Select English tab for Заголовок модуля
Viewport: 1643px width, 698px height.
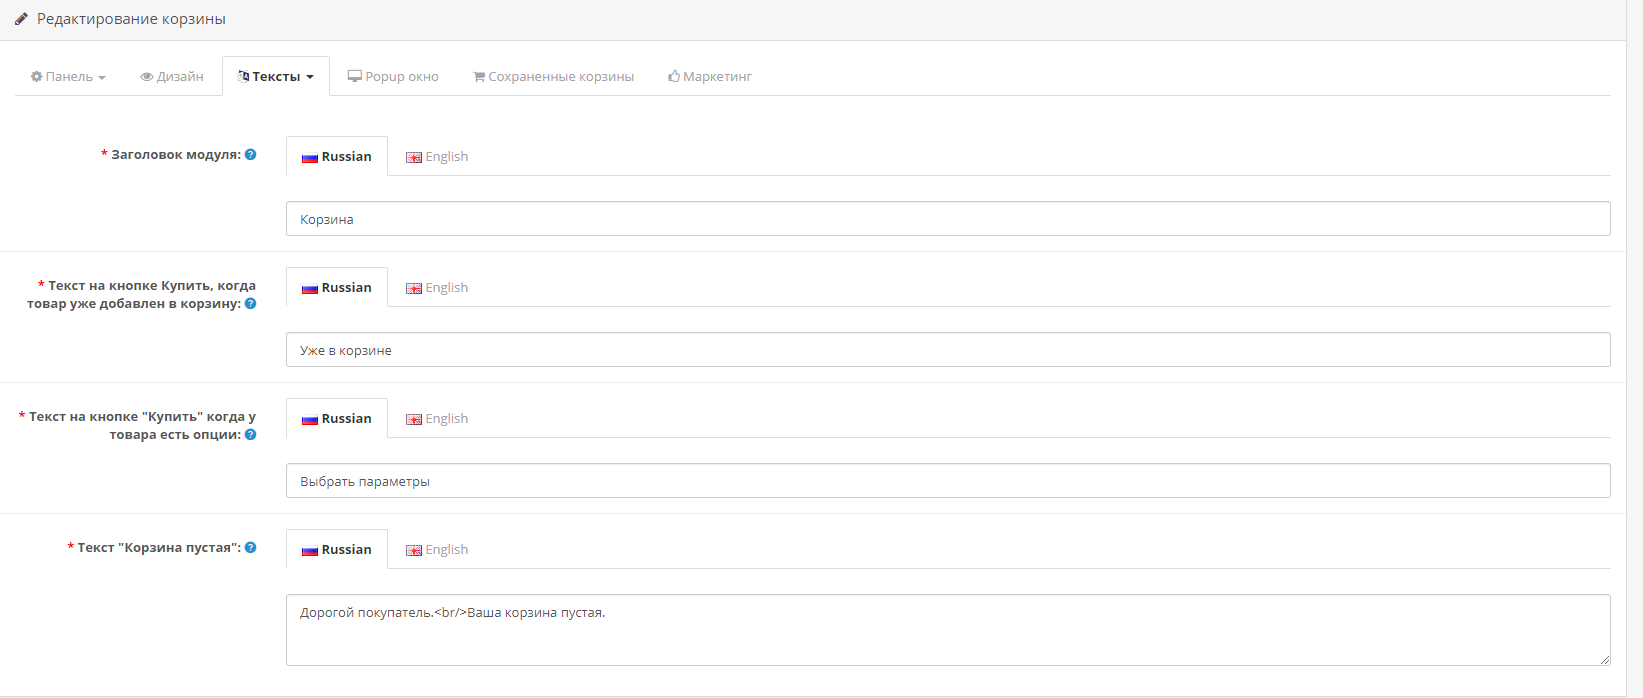[x=437, y=157]
